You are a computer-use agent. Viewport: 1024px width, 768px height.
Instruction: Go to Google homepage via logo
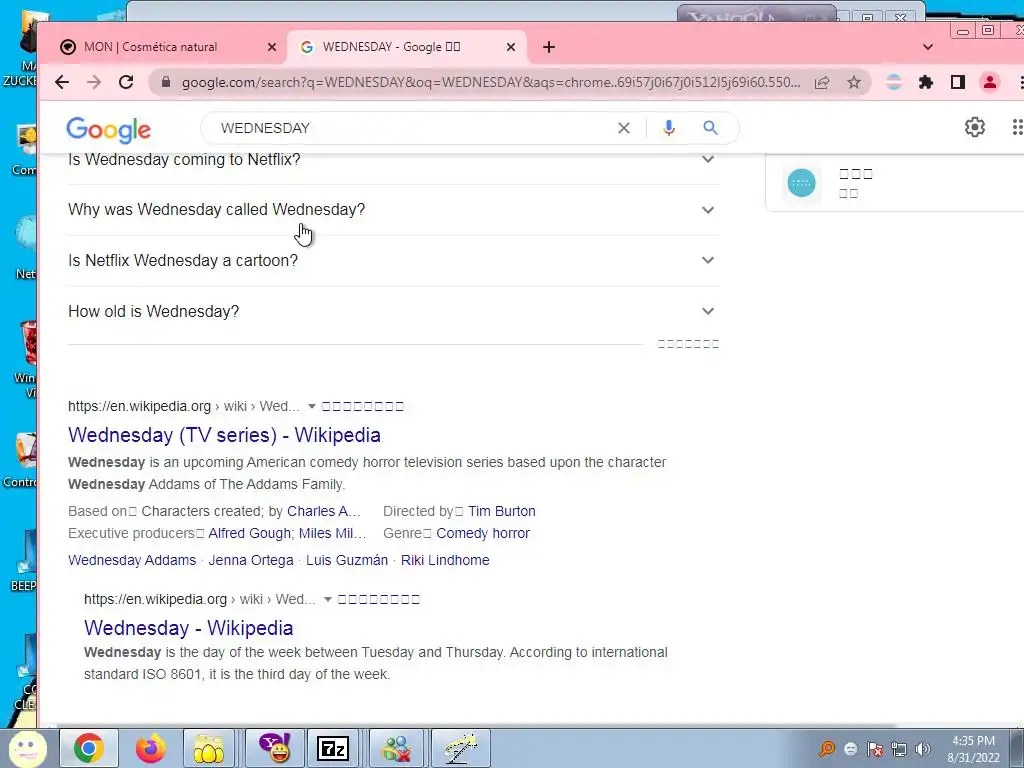108,129
